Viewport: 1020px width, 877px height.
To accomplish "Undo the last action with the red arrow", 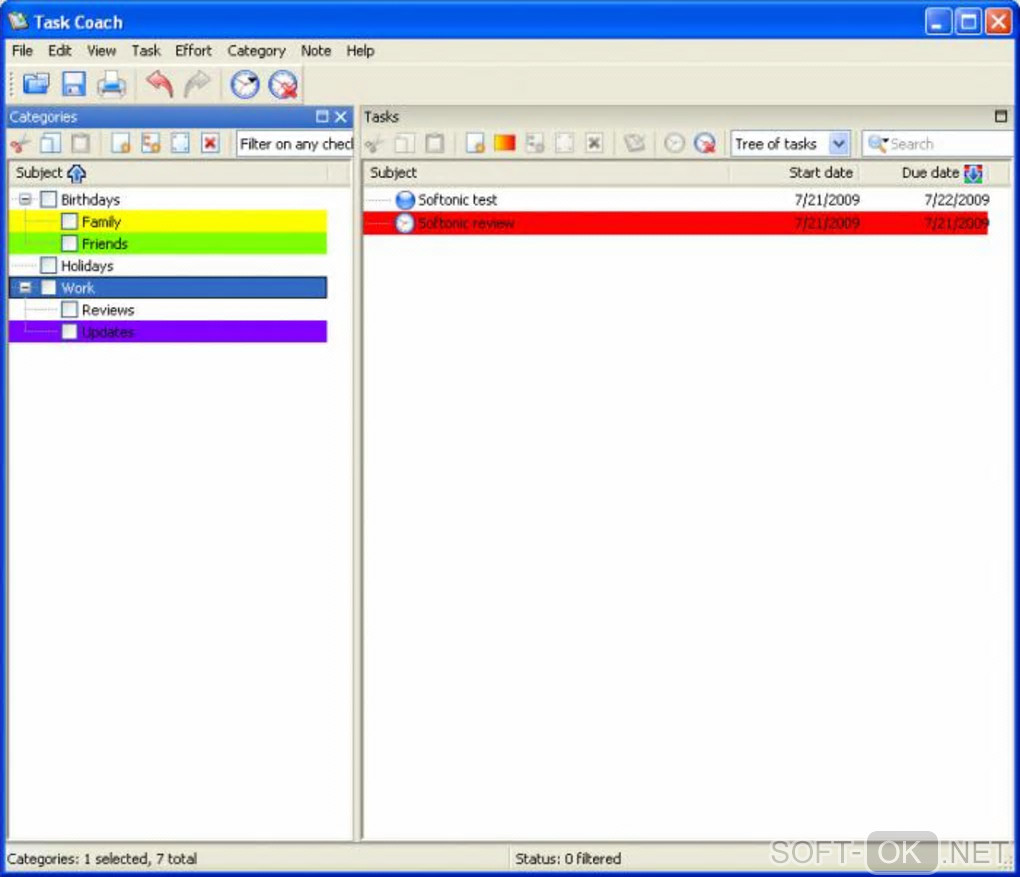I will point(159,85).
